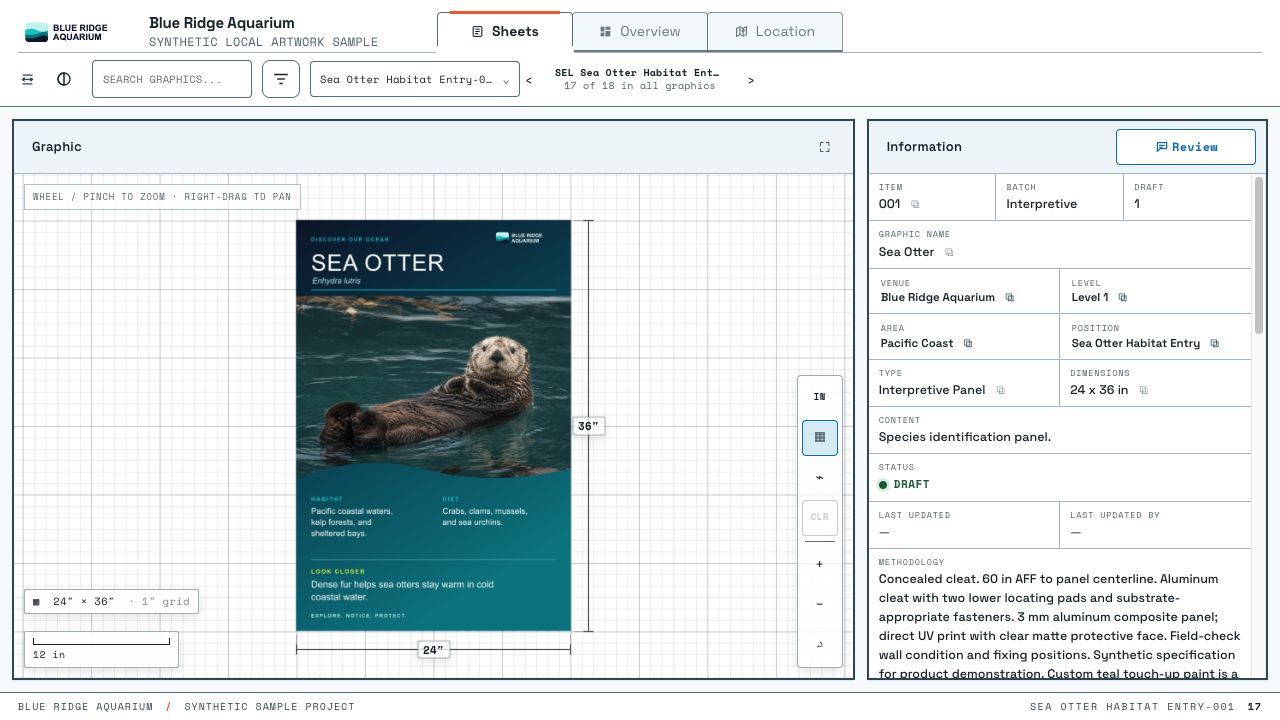Click the Methodology description text
Image resolution: width=1280 pixels, height=720 pixels.
(x=1060, y=626)
